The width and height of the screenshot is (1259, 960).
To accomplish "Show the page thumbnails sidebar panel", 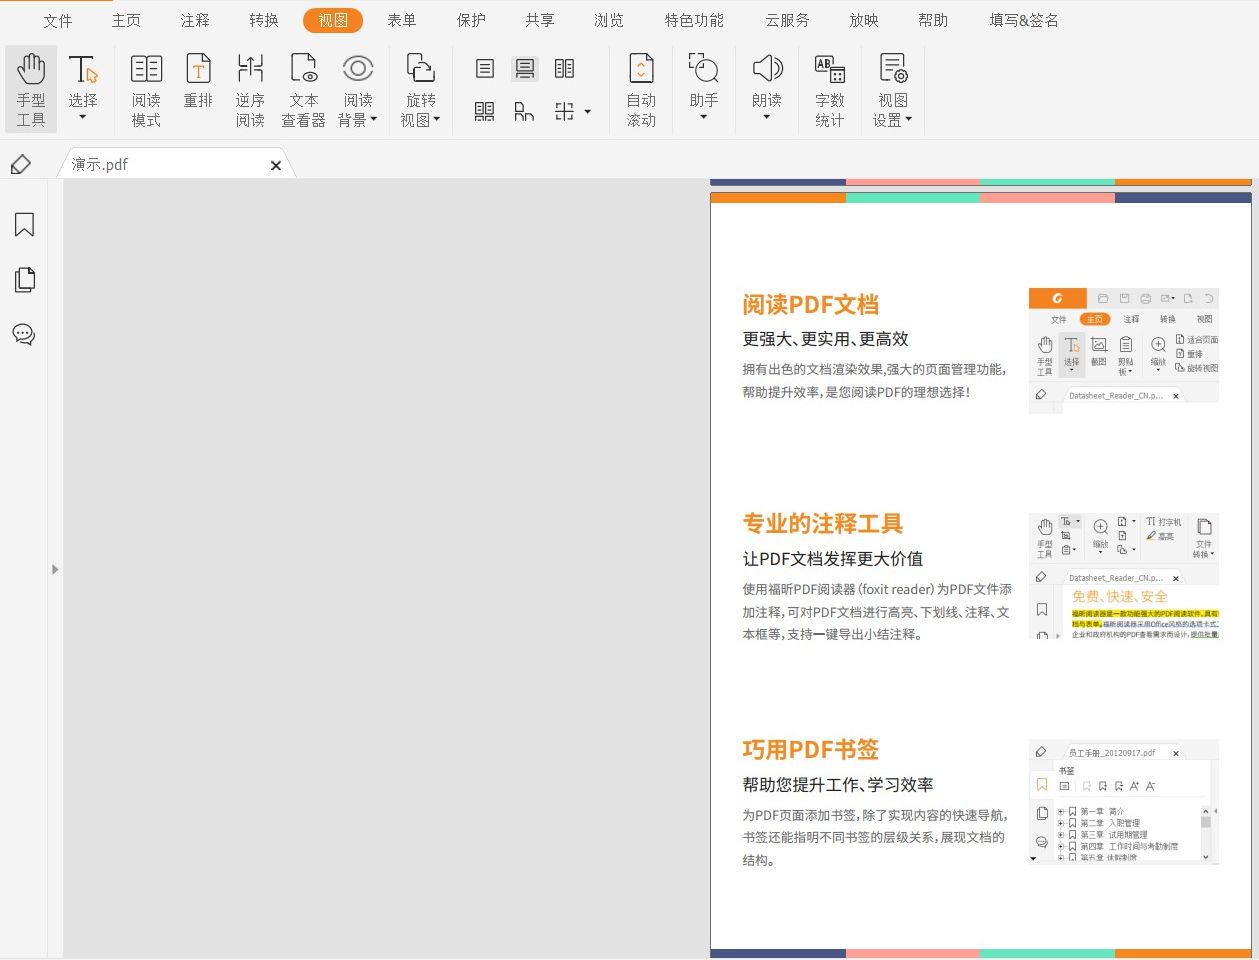I will [x=23, y=279].
